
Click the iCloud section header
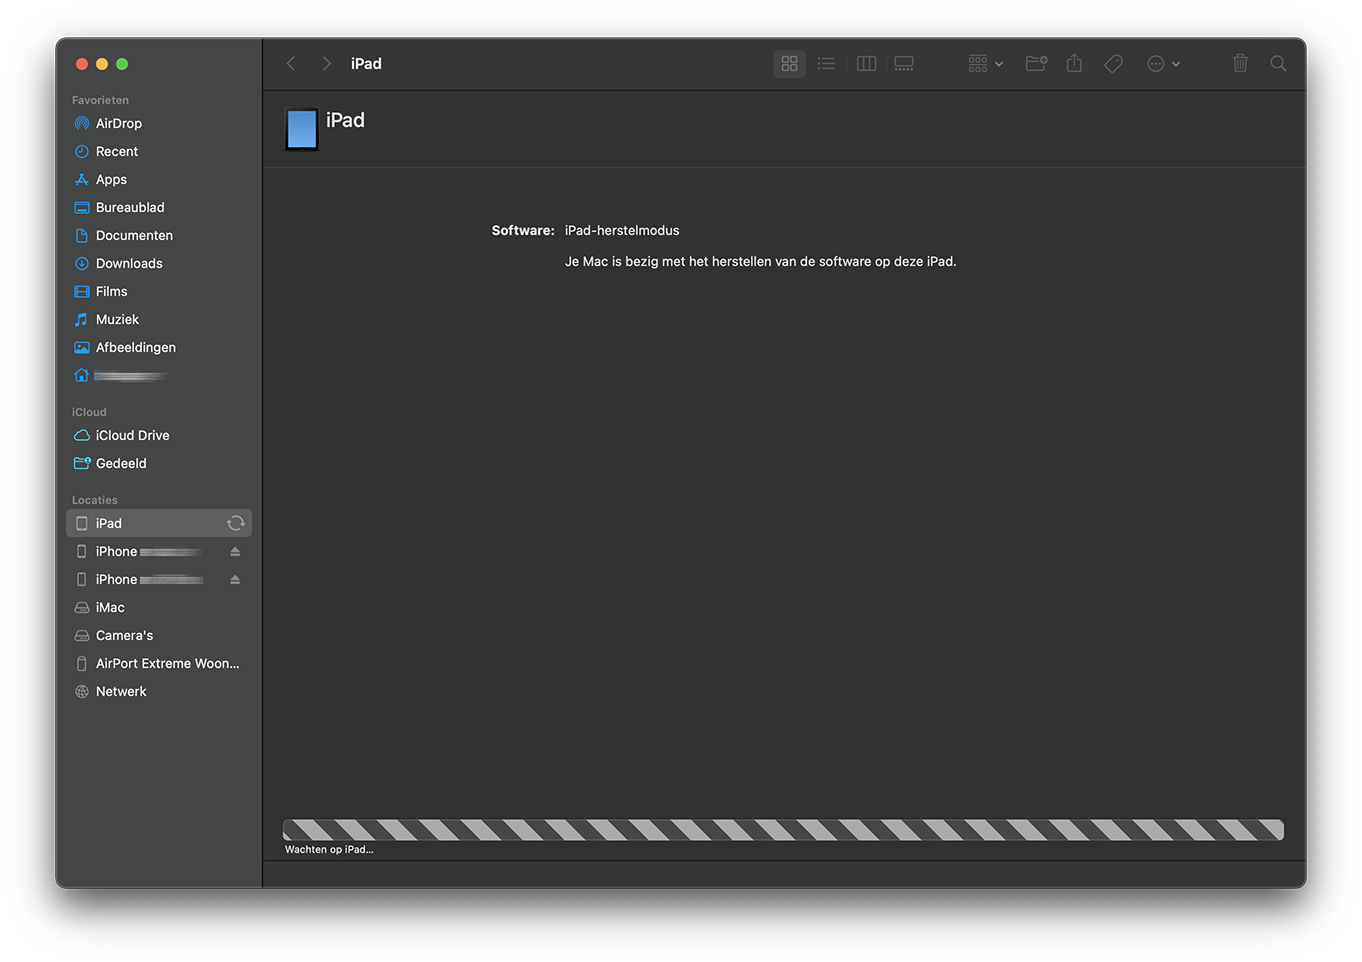(x=89, y=412)
